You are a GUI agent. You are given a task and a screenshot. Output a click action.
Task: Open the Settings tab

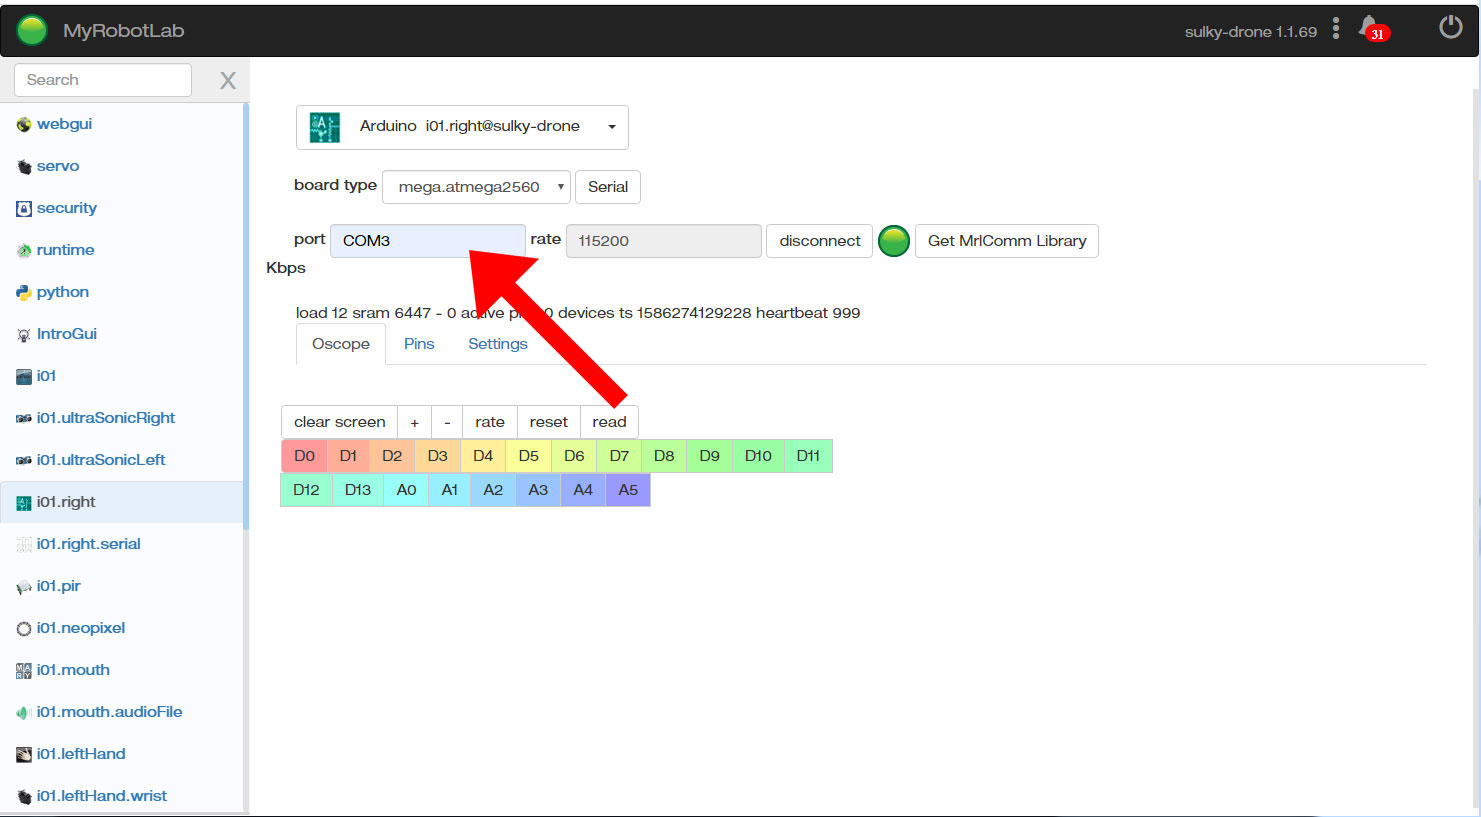tap(498, 344)
